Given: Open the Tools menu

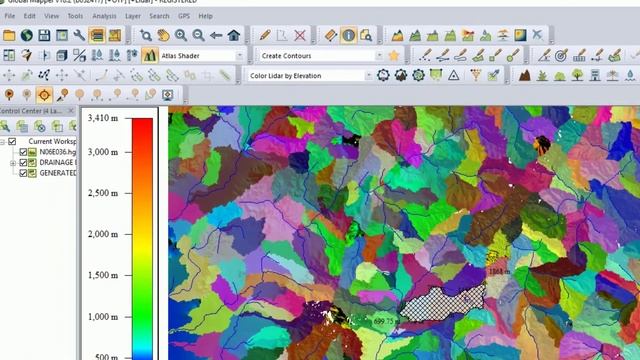Looking at the screenshot, I should pos(75,16).
